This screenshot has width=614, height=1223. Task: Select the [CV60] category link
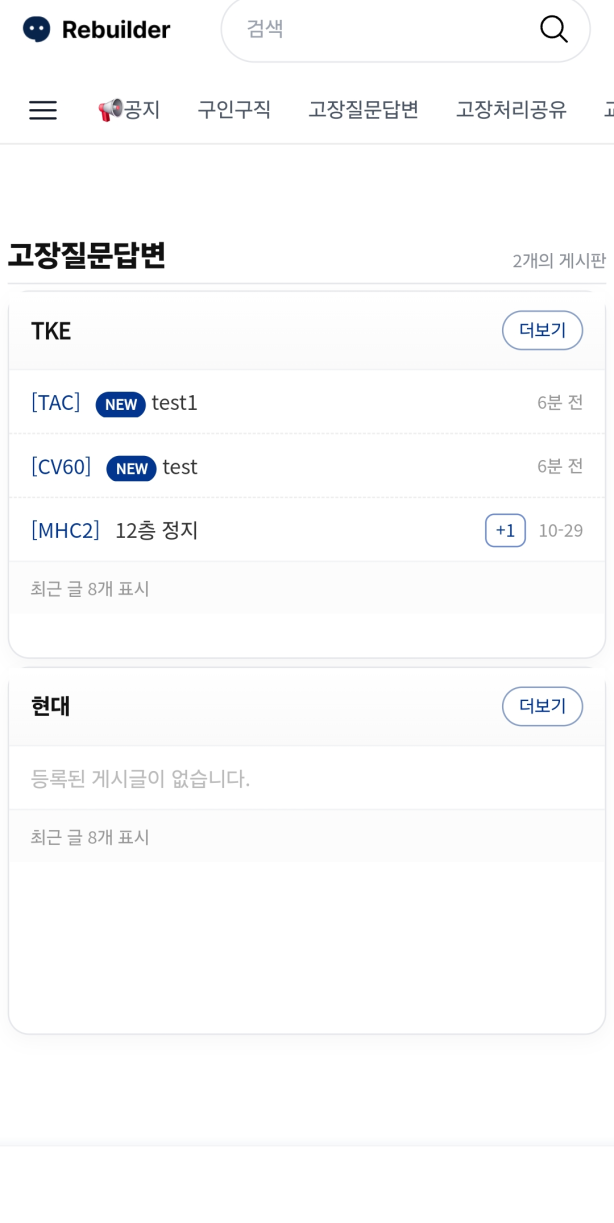[x=61, y=467]
